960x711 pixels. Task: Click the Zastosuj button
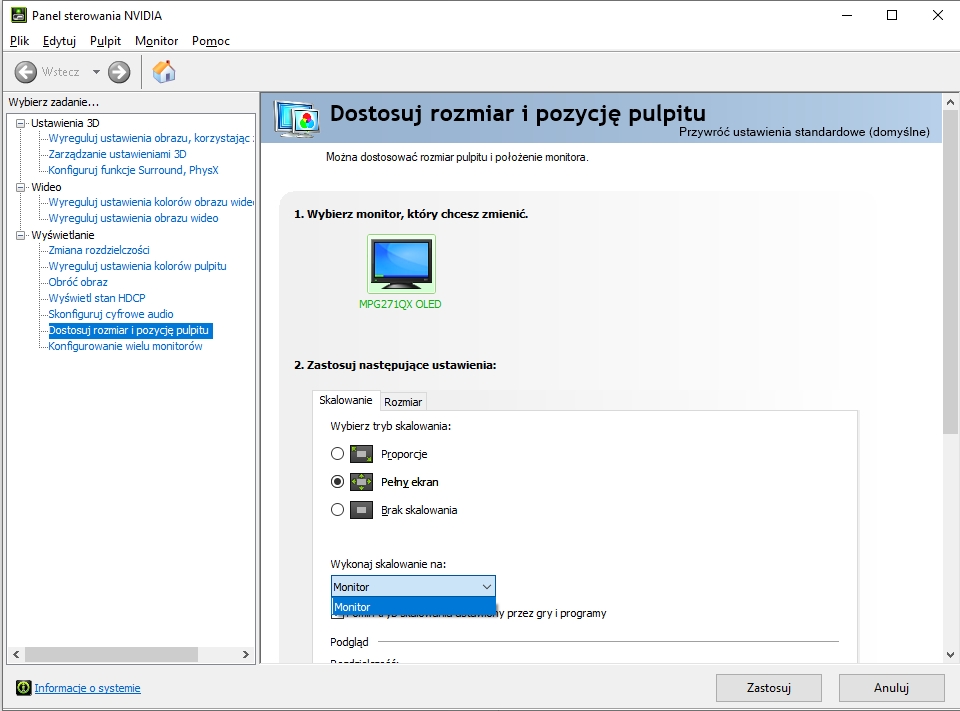[x=769, y=688]
